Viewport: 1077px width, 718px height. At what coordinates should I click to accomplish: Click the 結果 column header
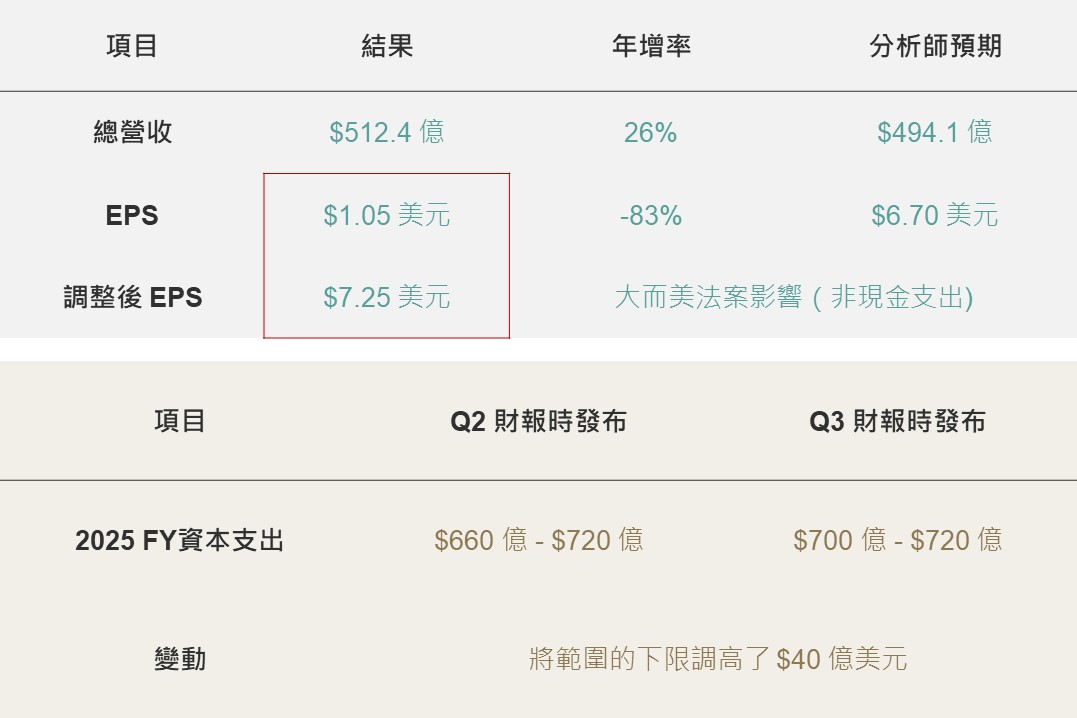pyautogui.click(x=387, y=46)
